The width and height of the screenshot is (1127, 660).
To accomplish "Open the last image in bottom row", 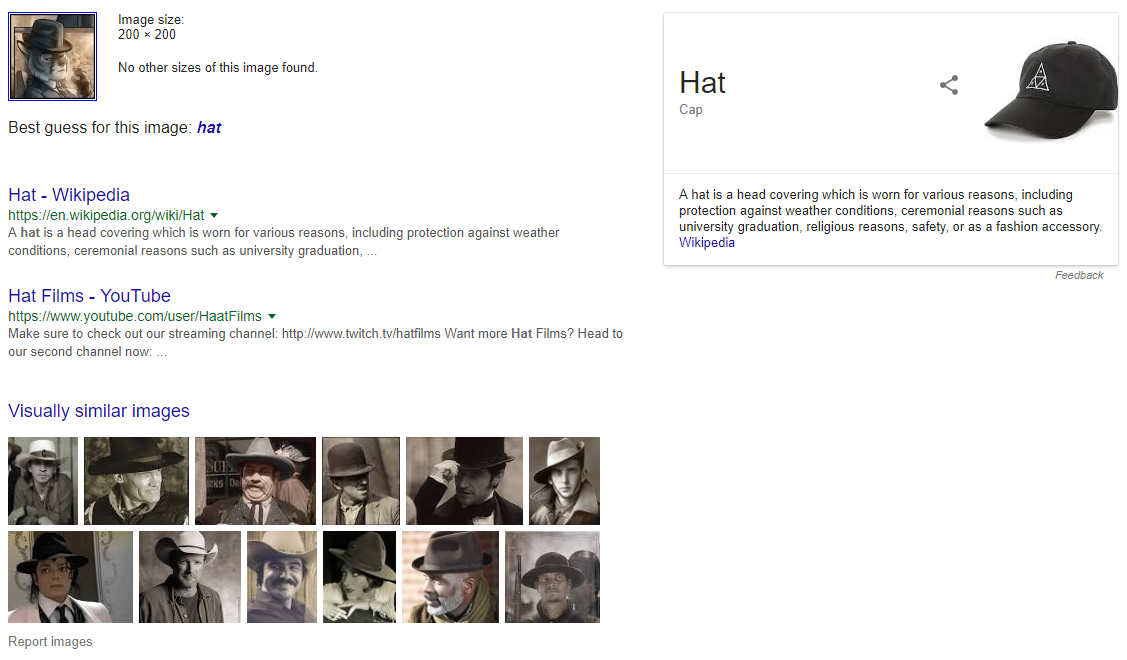I will pyautogui.click(x=552, y=577).
